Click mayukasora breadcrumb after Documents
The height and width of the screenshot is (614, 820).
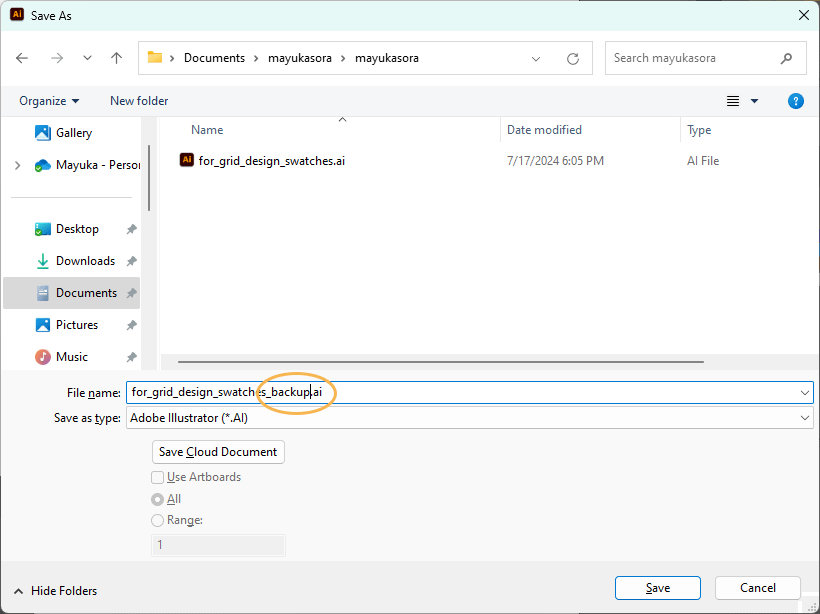[298, 58]
